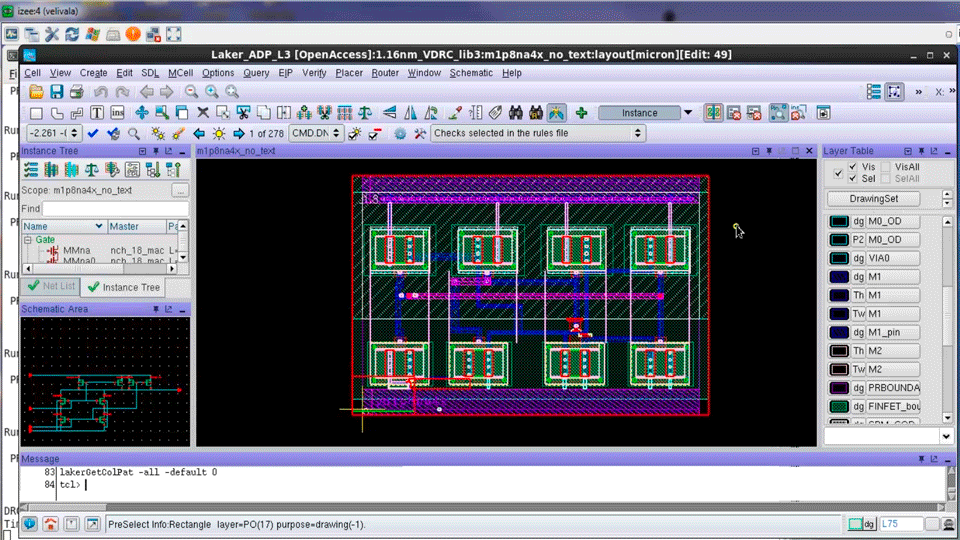Select the dg PRBOUNDA layer swatch
The width and height of the screenshot is (960, 540).
(839, 388)
